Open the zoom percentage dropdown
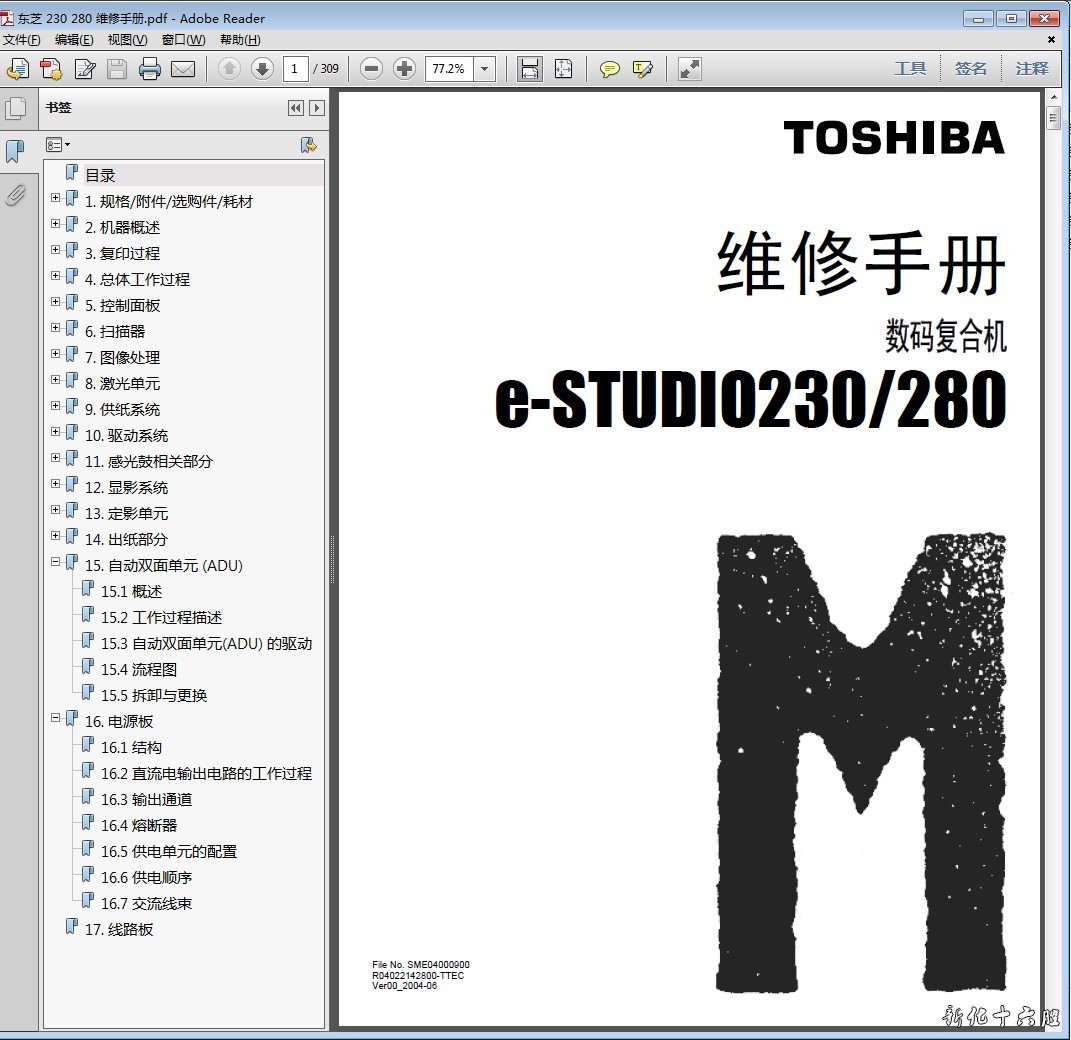 485,69
